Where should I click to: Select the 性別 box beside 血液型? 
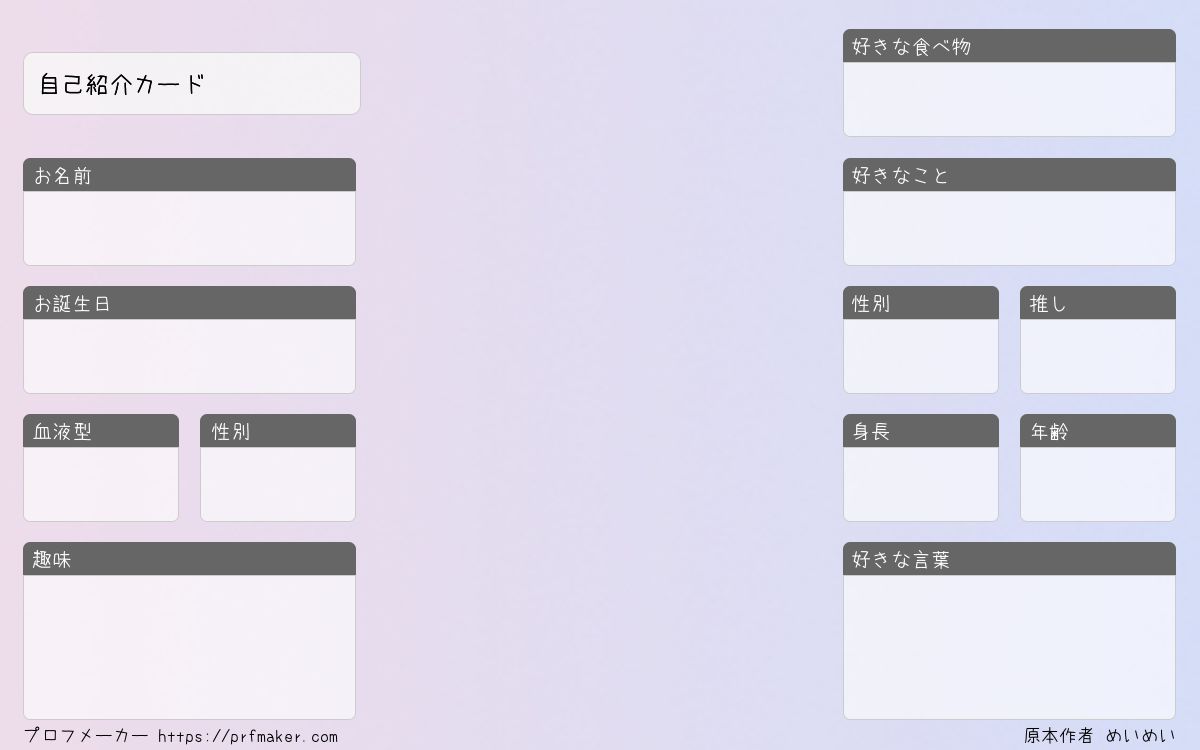278,484
